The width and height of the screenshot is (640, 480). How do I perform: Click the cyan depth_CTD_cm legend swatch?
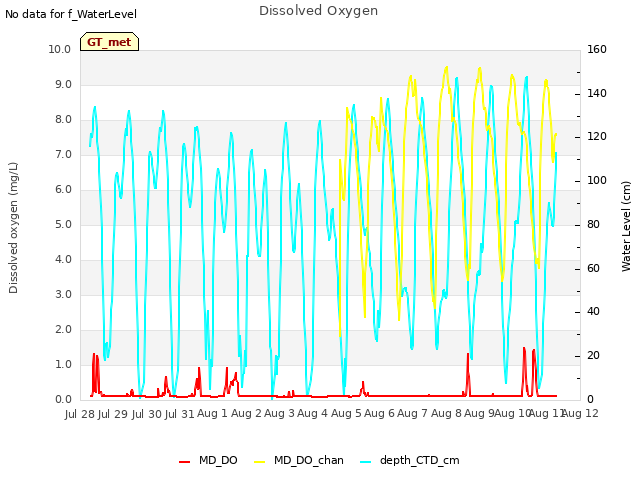(366, 462)
